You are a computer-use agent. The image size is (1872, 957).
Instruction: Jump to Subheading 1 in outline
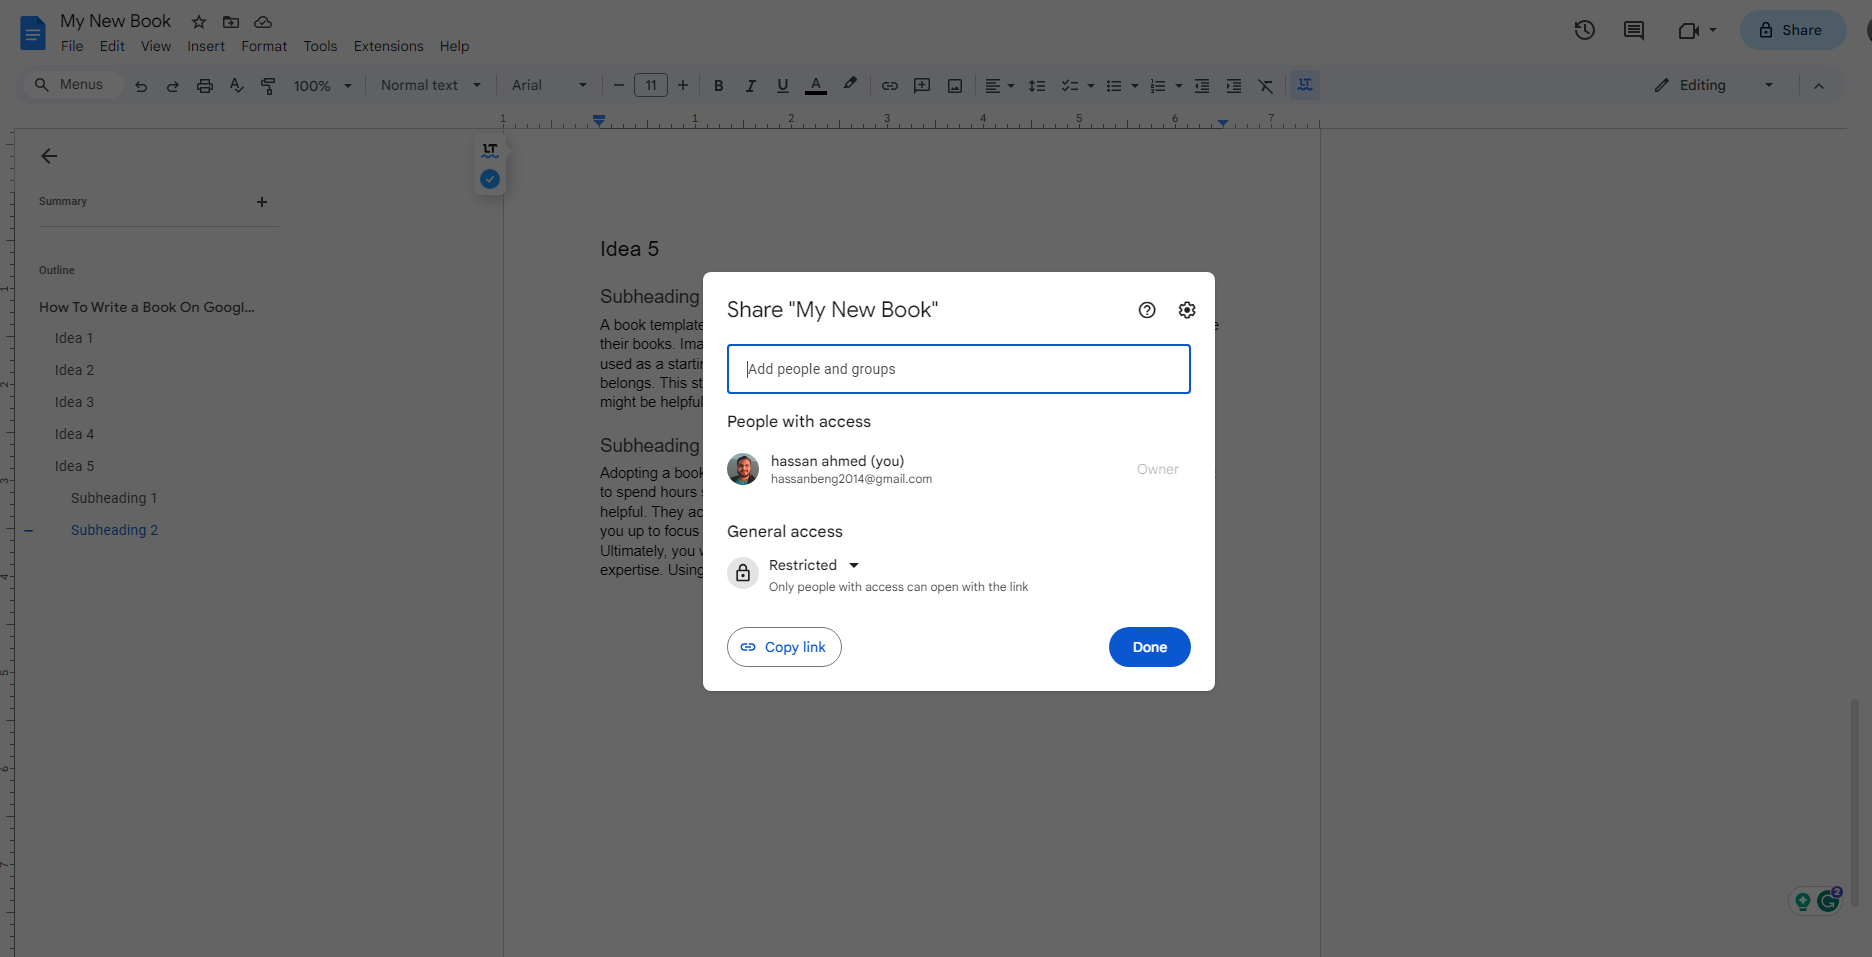pos(114,498)
